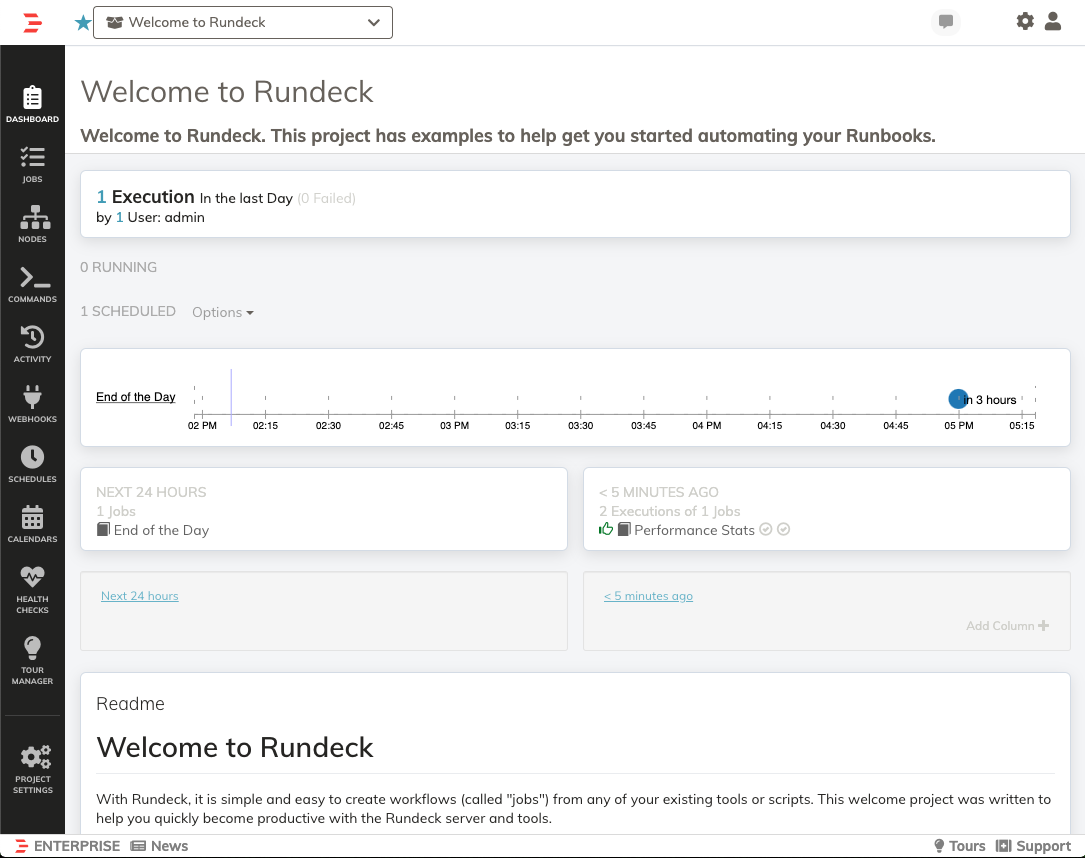Open the user profile menu
Viewport: 1085px width, 858px height.
[1053, 21]
